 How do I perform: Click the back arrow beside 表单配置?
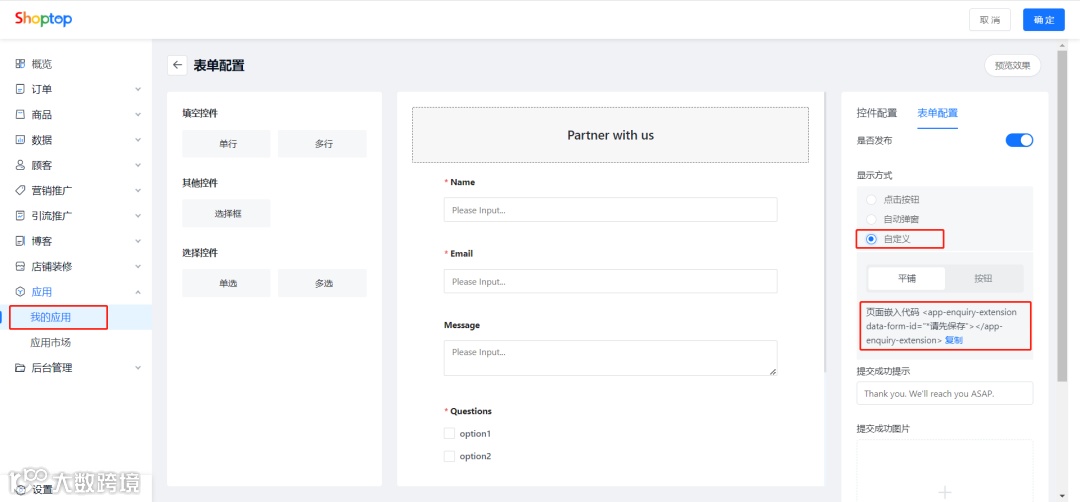tap(178, 65)
